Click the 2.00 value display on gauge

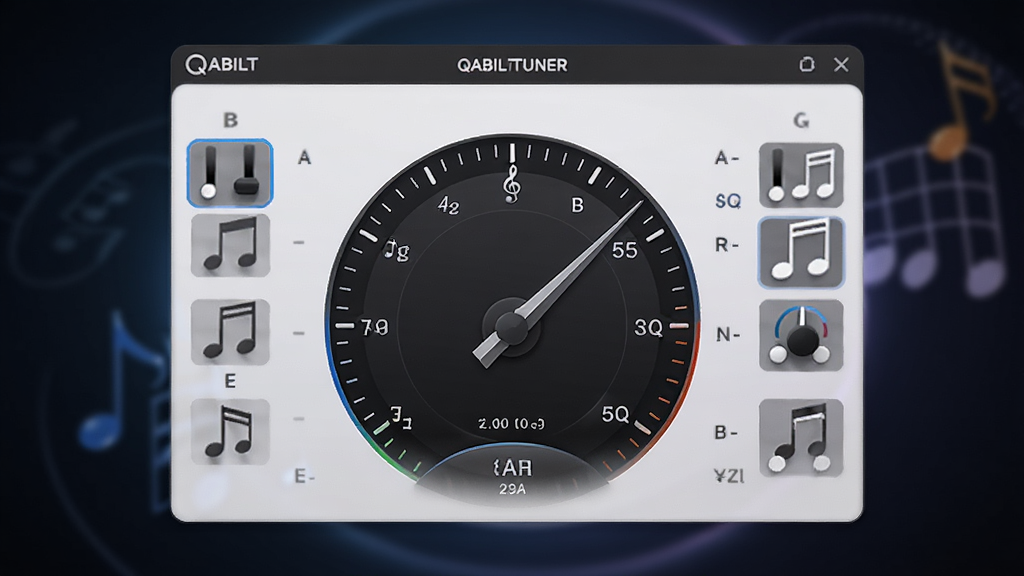click(x=511, y=424)
